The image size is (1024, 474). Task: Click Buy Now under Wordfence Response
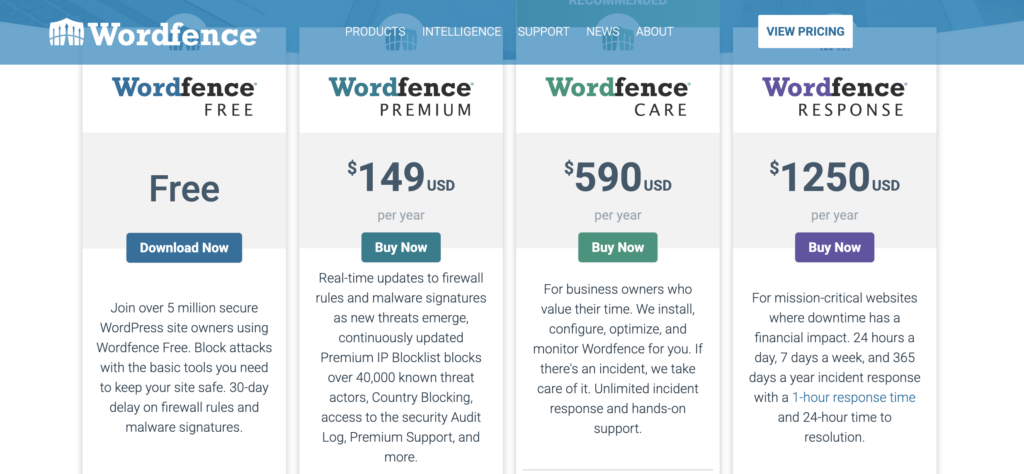pyautogui.click(x=835, y=247)
